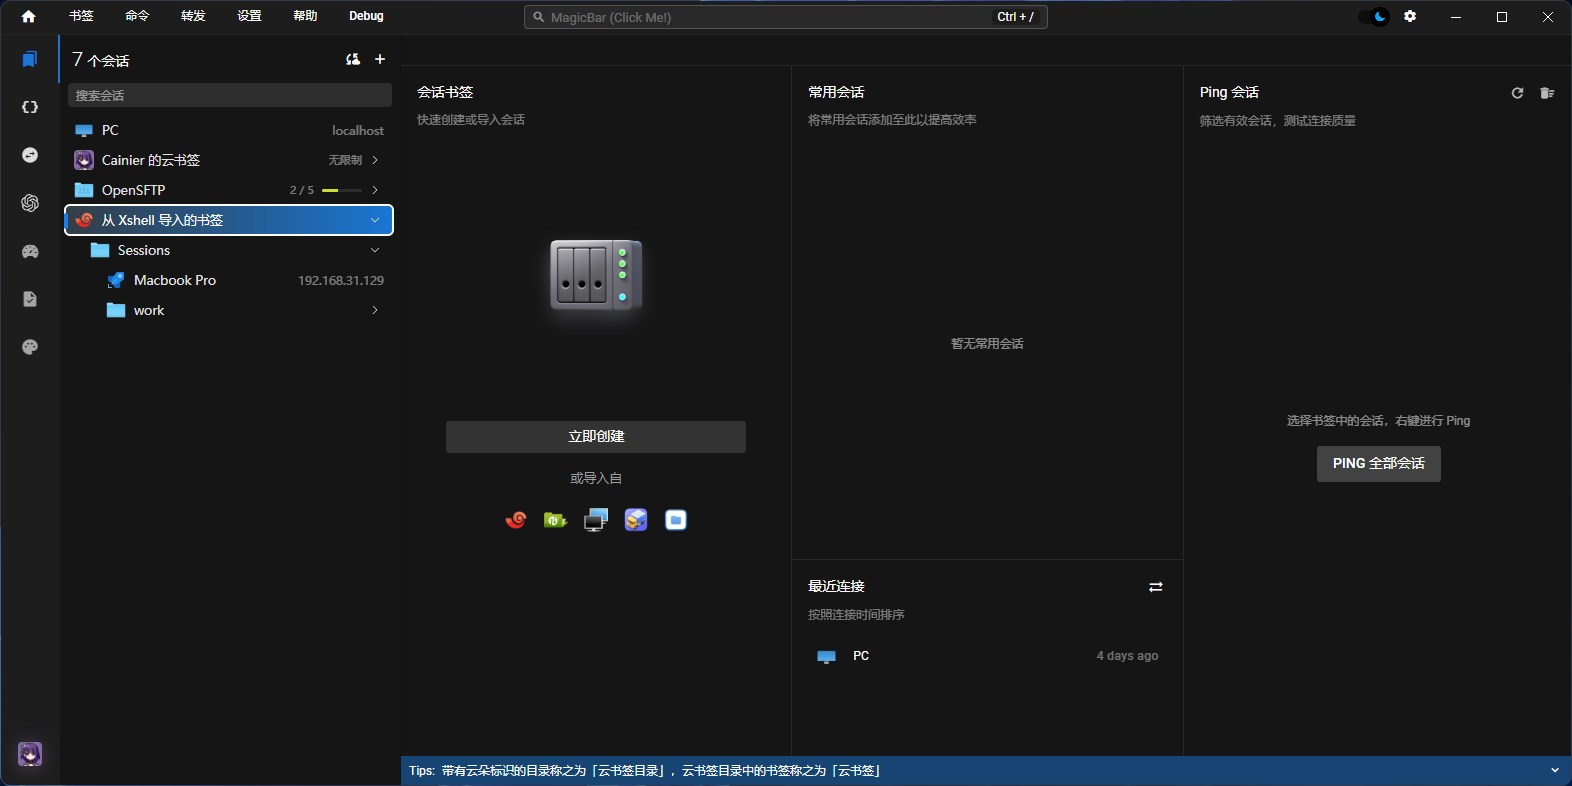Open the Debug menu
This screenshot has height=786, width=1572.
click(366, 16)
